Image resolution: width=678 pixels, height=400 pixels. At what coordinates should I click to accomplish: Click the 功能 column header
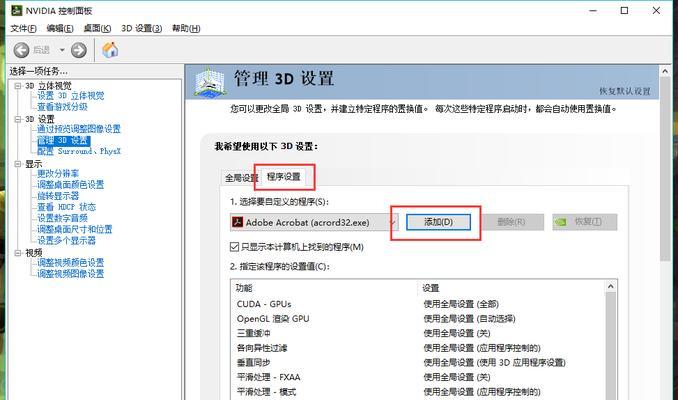pyautogui.click(x=244, y=288)
